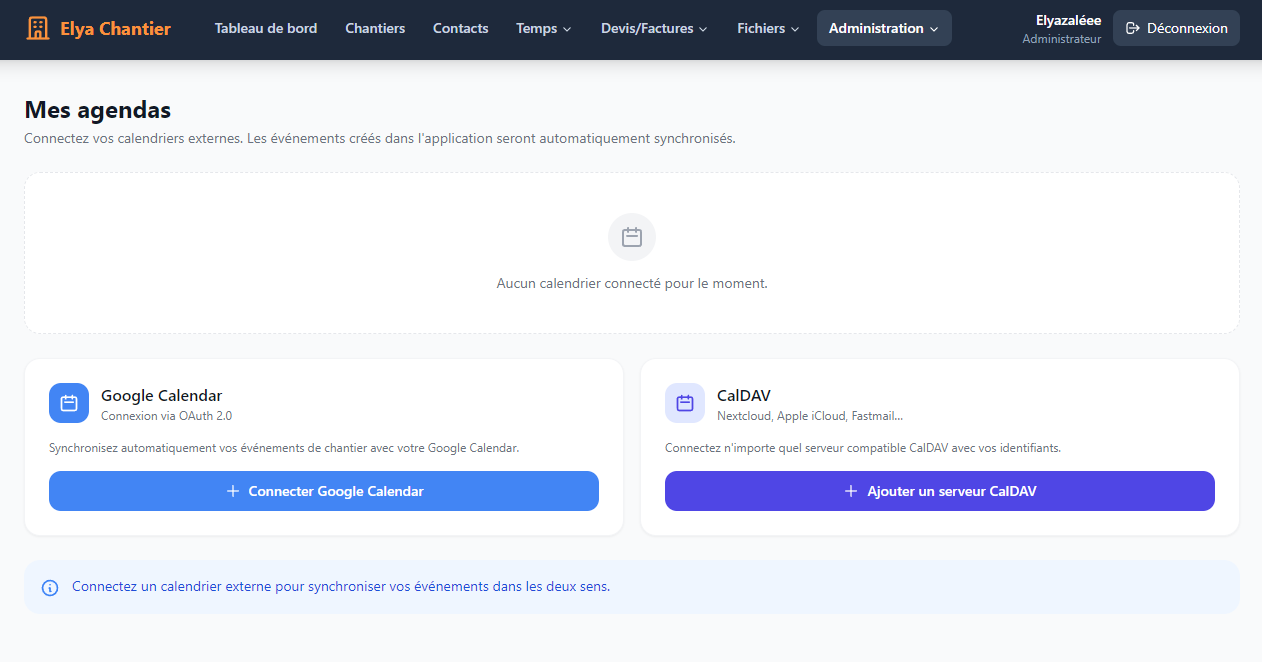
Task: Open the Devis/Factures dropdown
Action: [654, 28]
